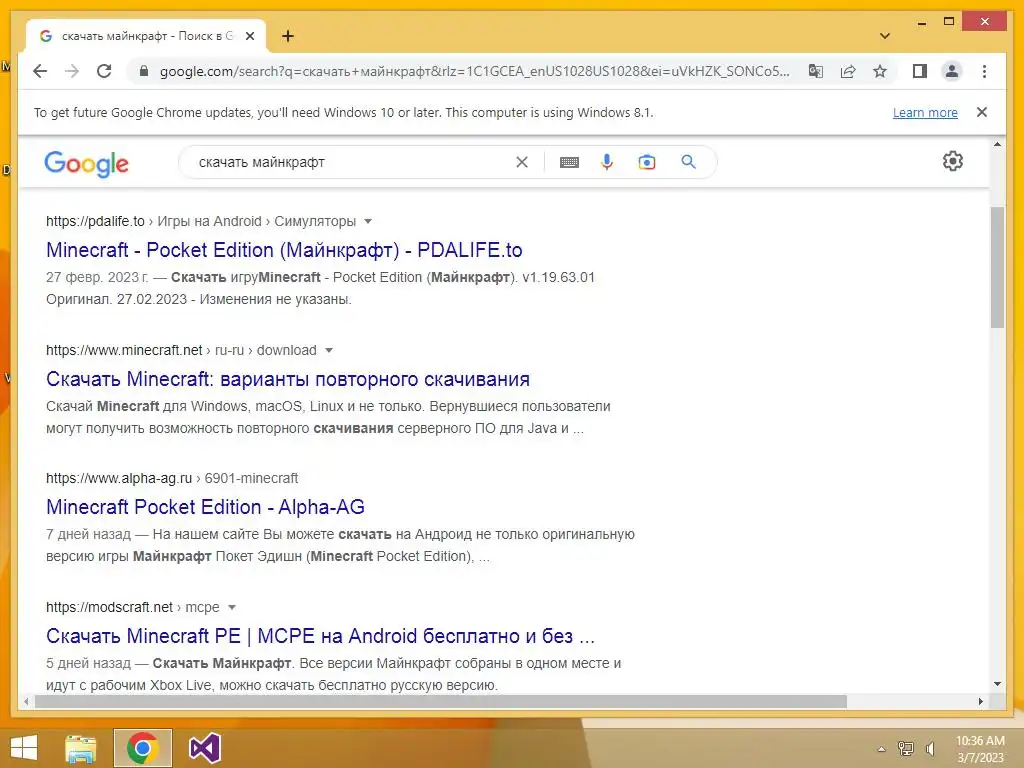The height and width of the screenshot is (768, 1024).
Task: Open Minecraft Pocket Edition Alpha-AG result
Action: 205,507
